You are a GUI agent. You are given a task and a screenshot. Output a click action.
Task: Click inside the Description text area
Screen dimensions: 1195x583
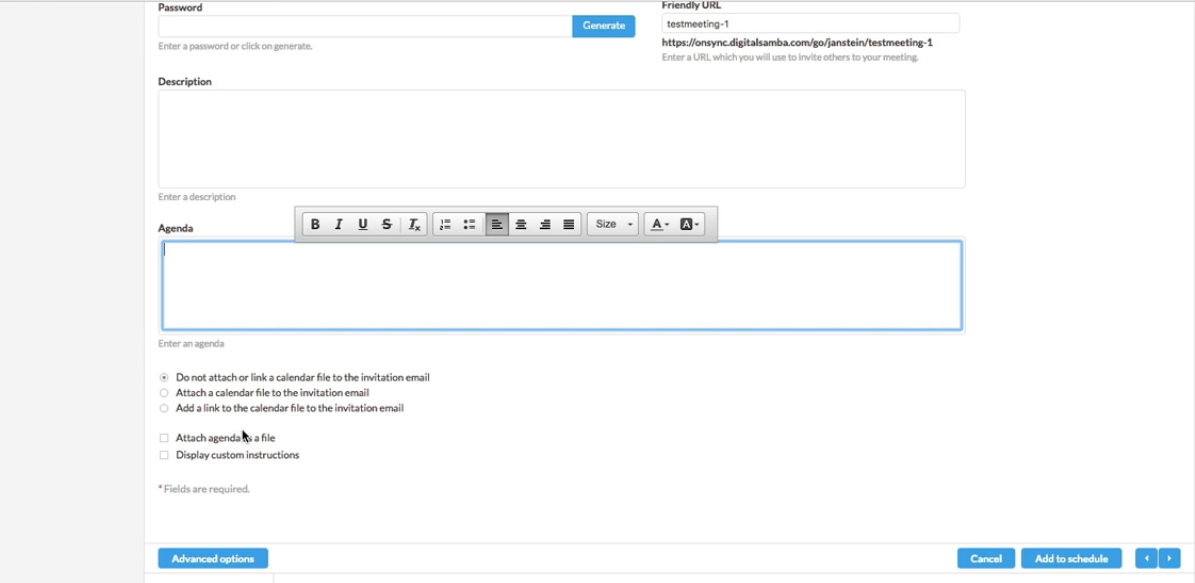(562, 139)
